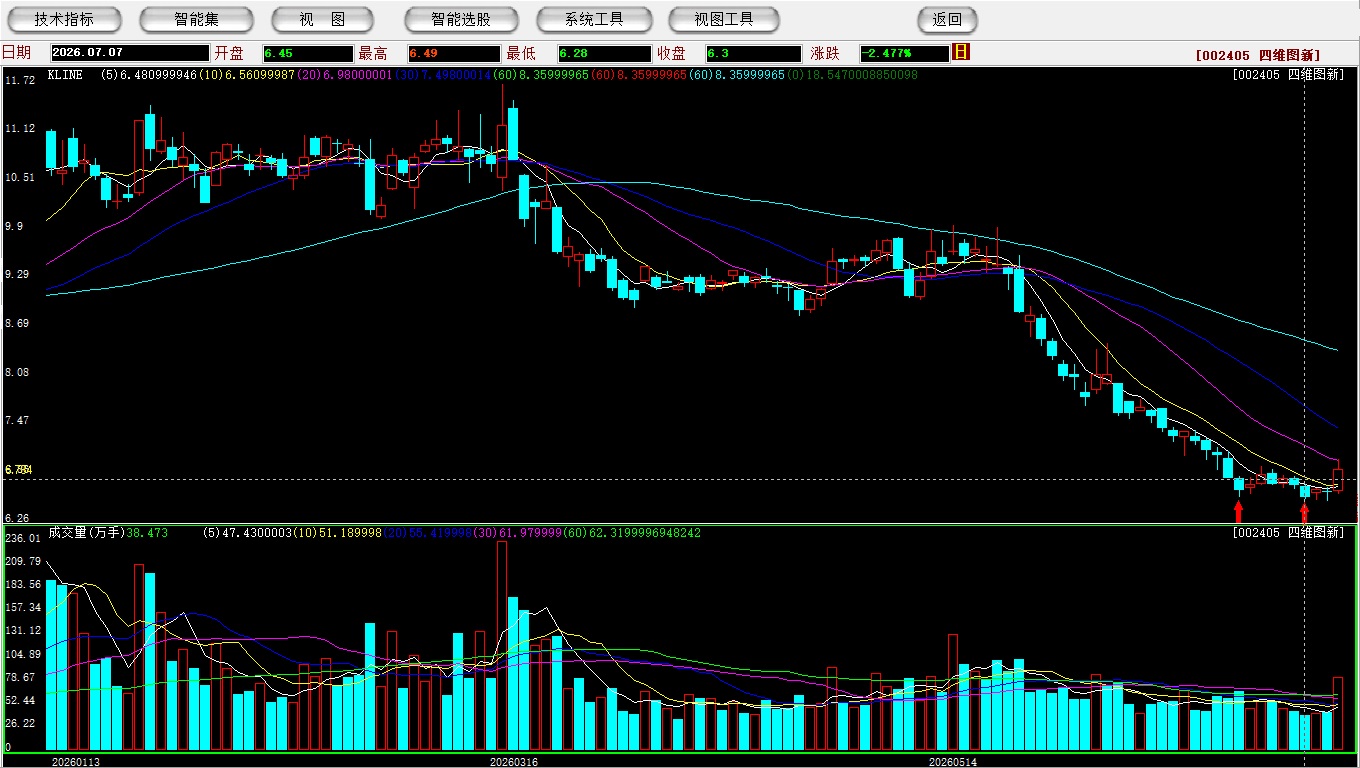The height and width of the screenshot is (768, 1360).
Task: Select the 开盘 value 6.45 field
Action: pyautogui.click(x=308, y=53)
